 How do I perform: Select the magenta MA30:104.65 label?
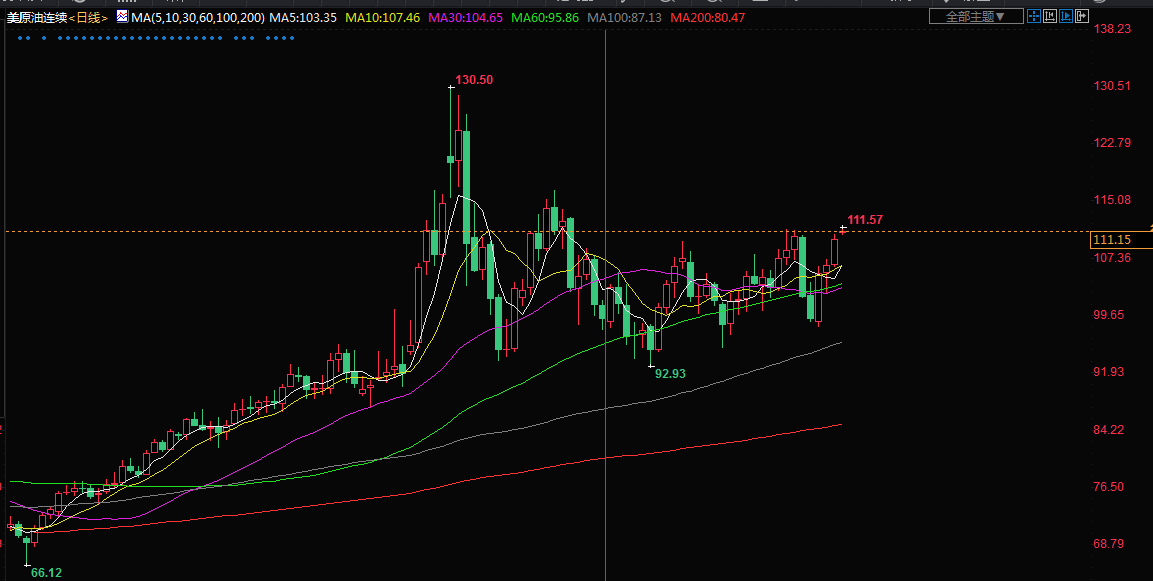point(466,18)
